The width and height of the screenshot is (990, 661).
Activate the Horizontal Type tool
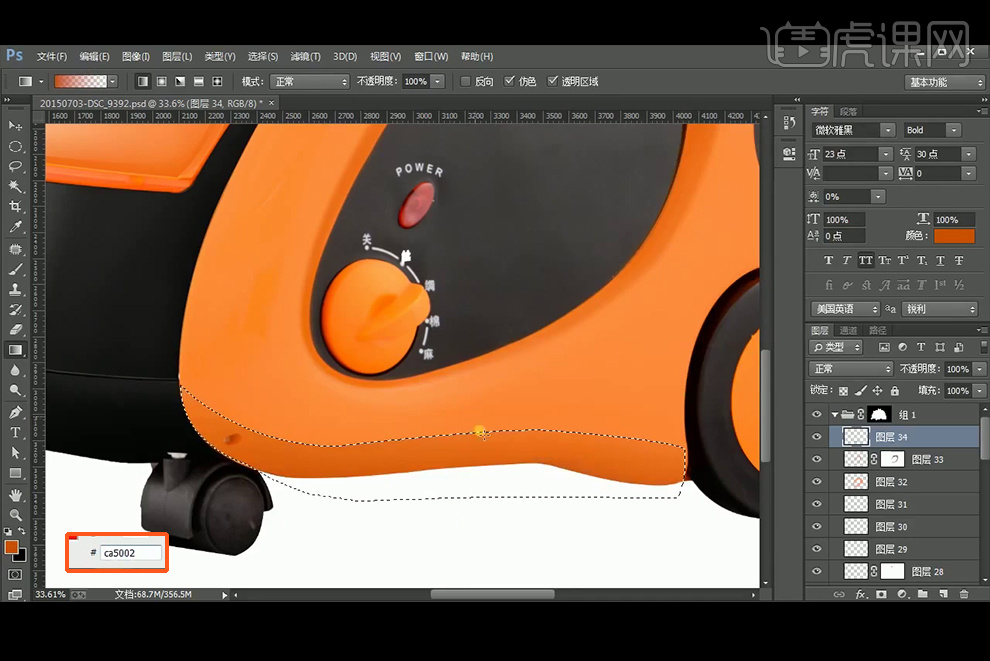(15, 432)
